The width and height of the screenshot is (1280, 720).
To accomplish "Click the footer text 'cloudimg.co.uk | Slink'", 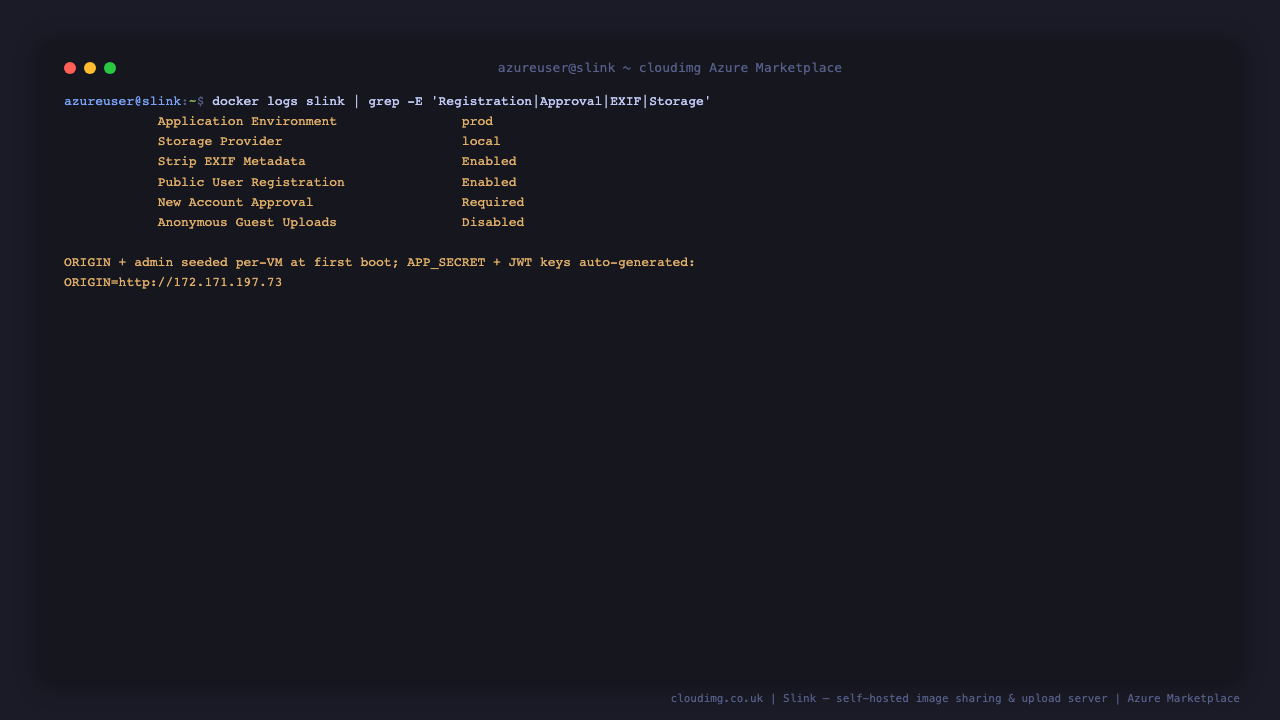I will click(743, 698).
